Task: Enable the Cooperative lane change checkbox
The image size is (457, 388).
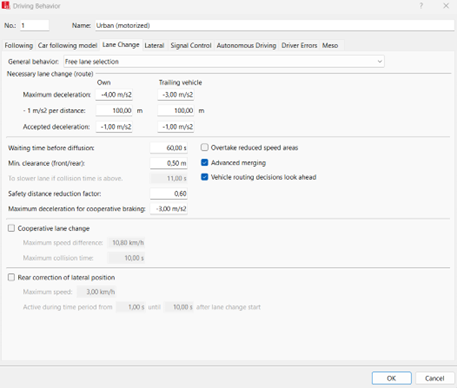Action: coord(11,228)
